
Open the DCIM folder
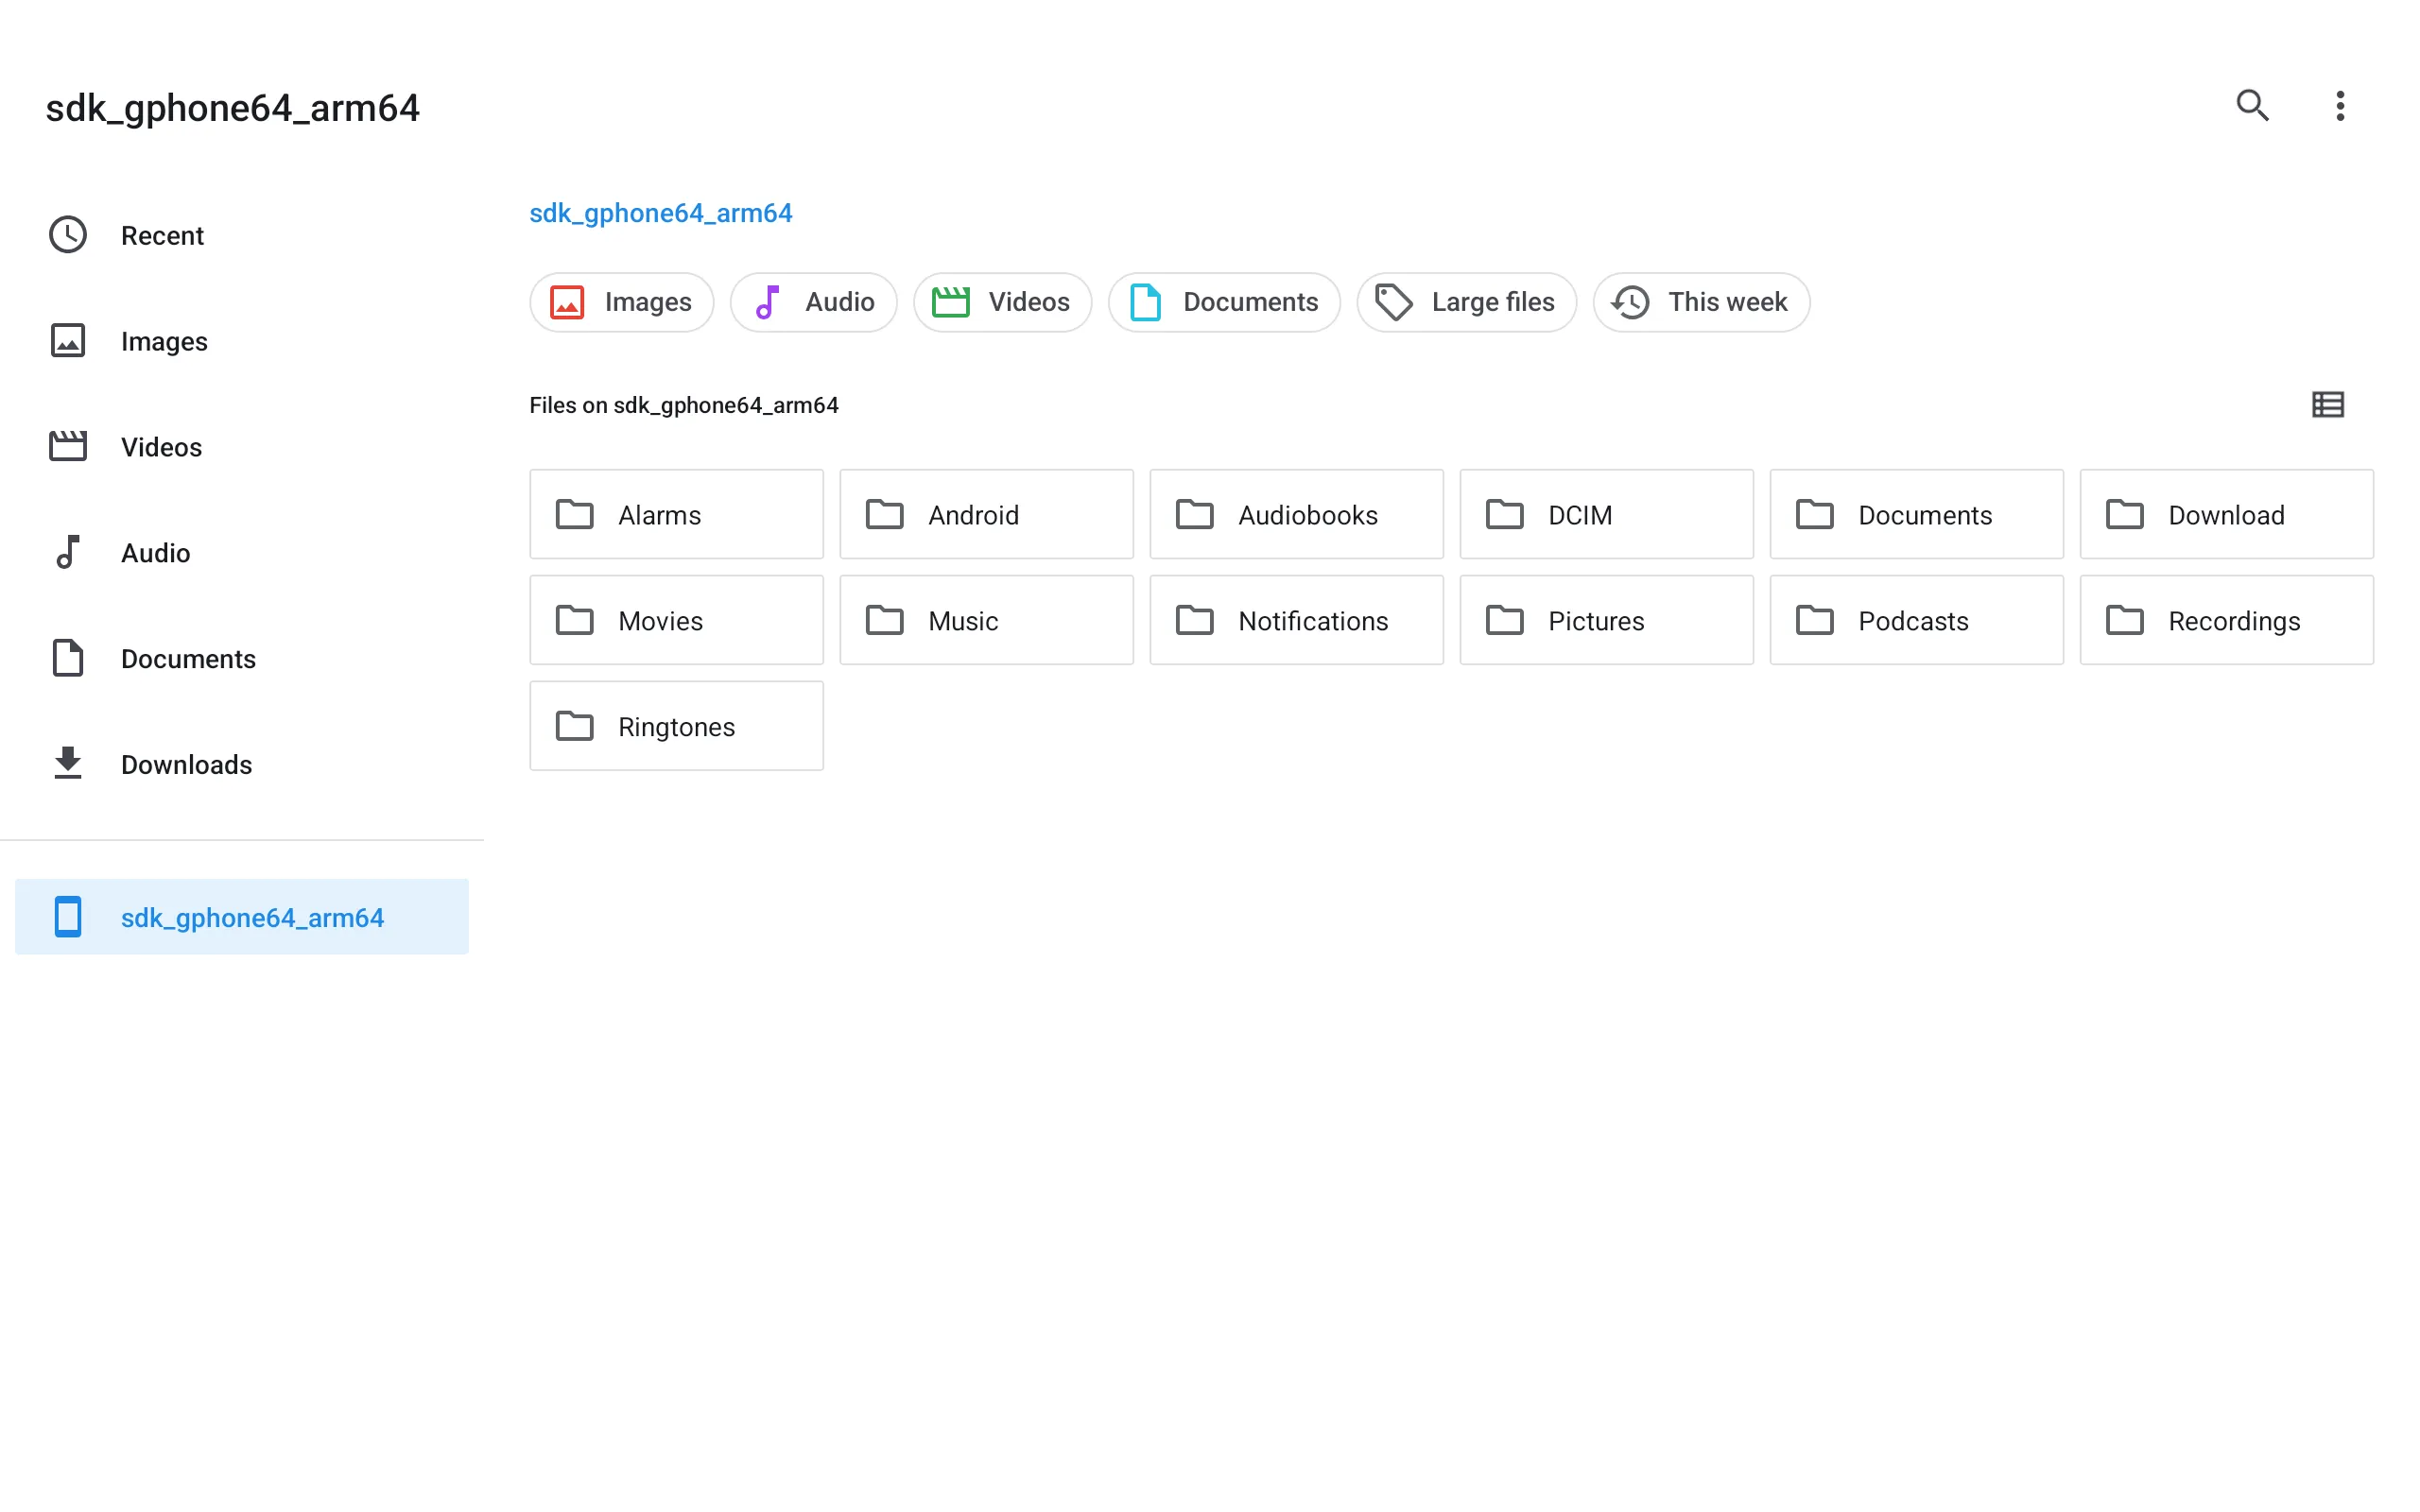pyautogui.click(x=1606, y=514)
